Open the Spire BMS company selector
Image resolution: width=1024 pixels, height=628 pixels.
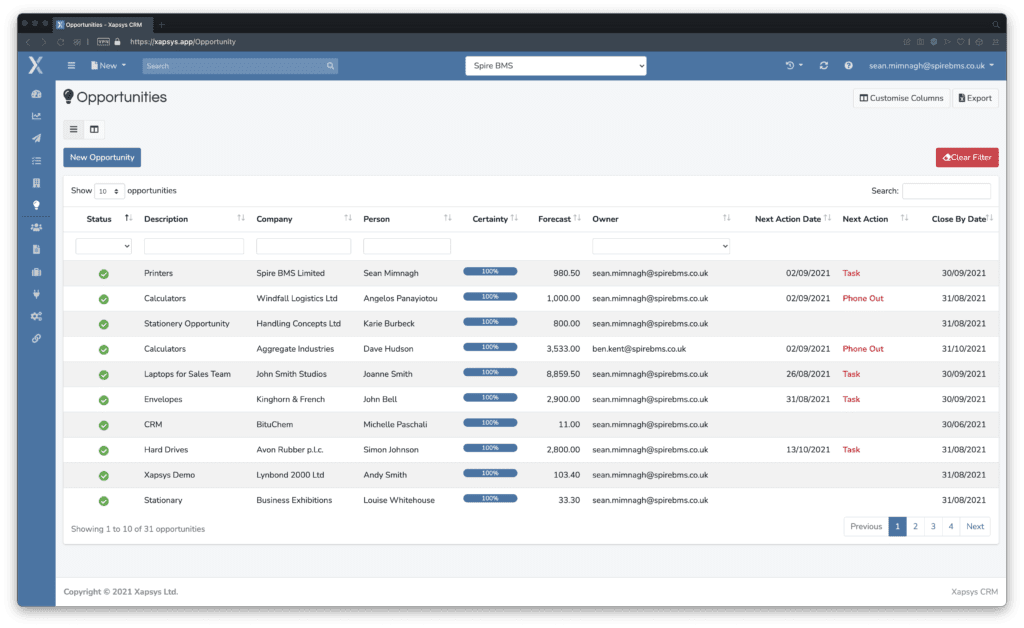pyautogui.click(x=556, y=66)
